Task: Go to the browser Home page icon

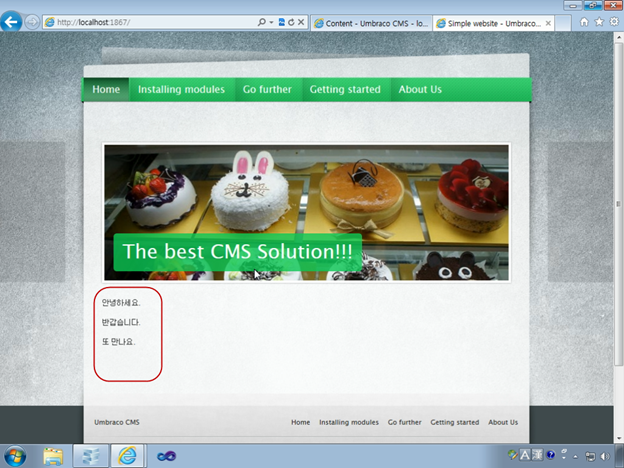Action: pos(584,22)
